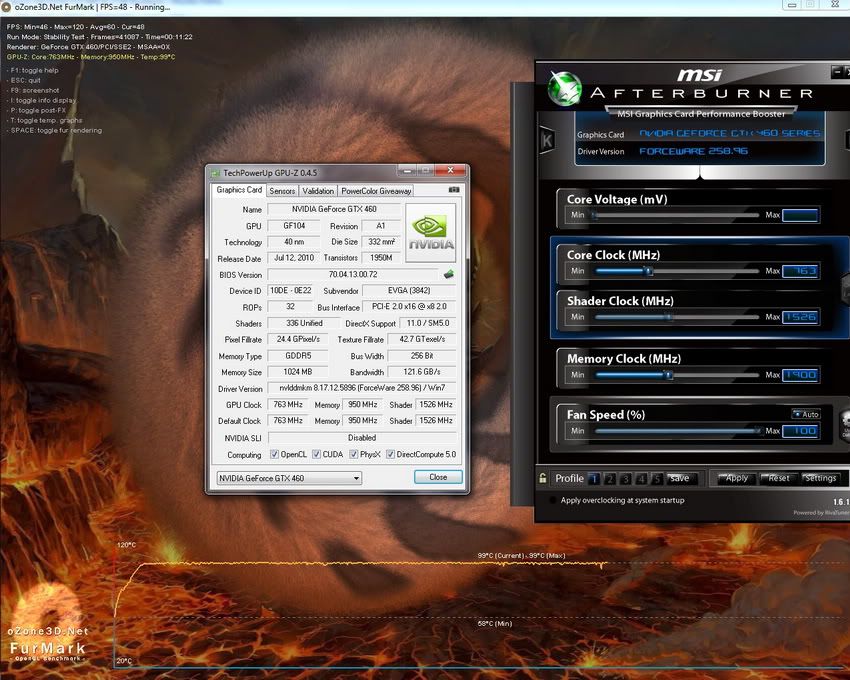
Task: Open the PowerColor Giveaway tab
Action: click(376, 191)
